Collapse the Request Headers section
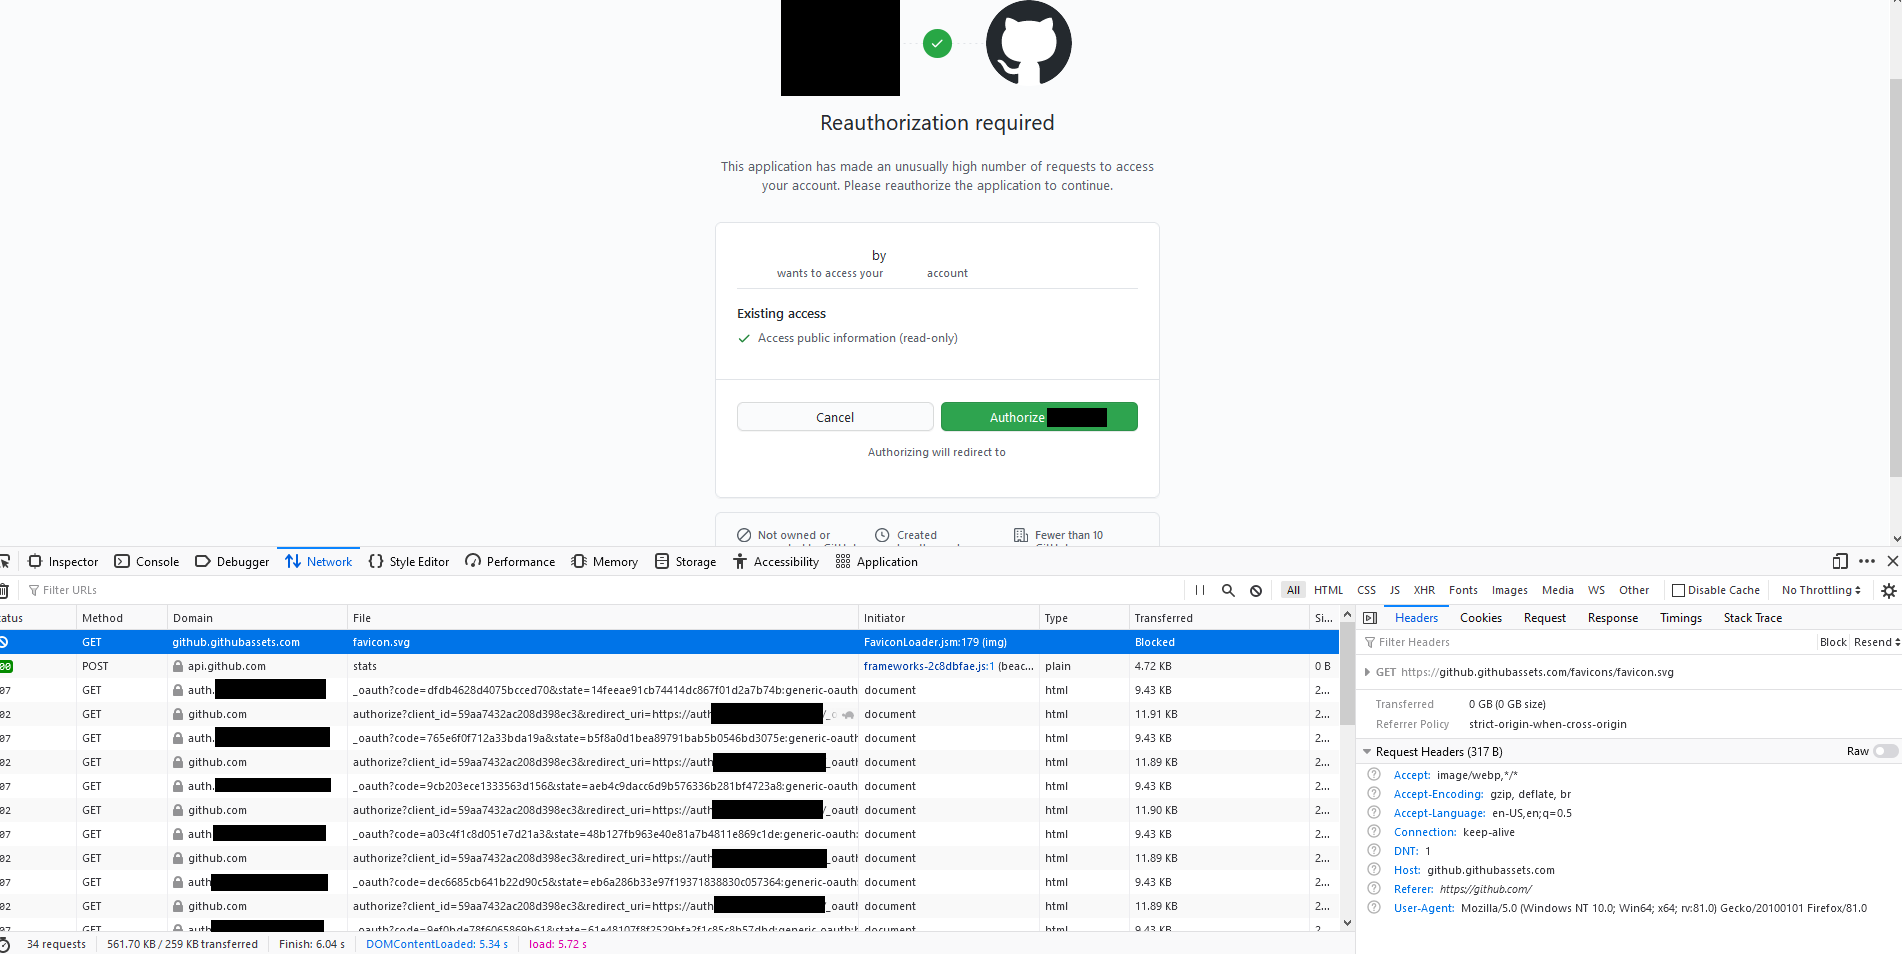Screen dimensions: 1902x954 (x=1367, y=751)
